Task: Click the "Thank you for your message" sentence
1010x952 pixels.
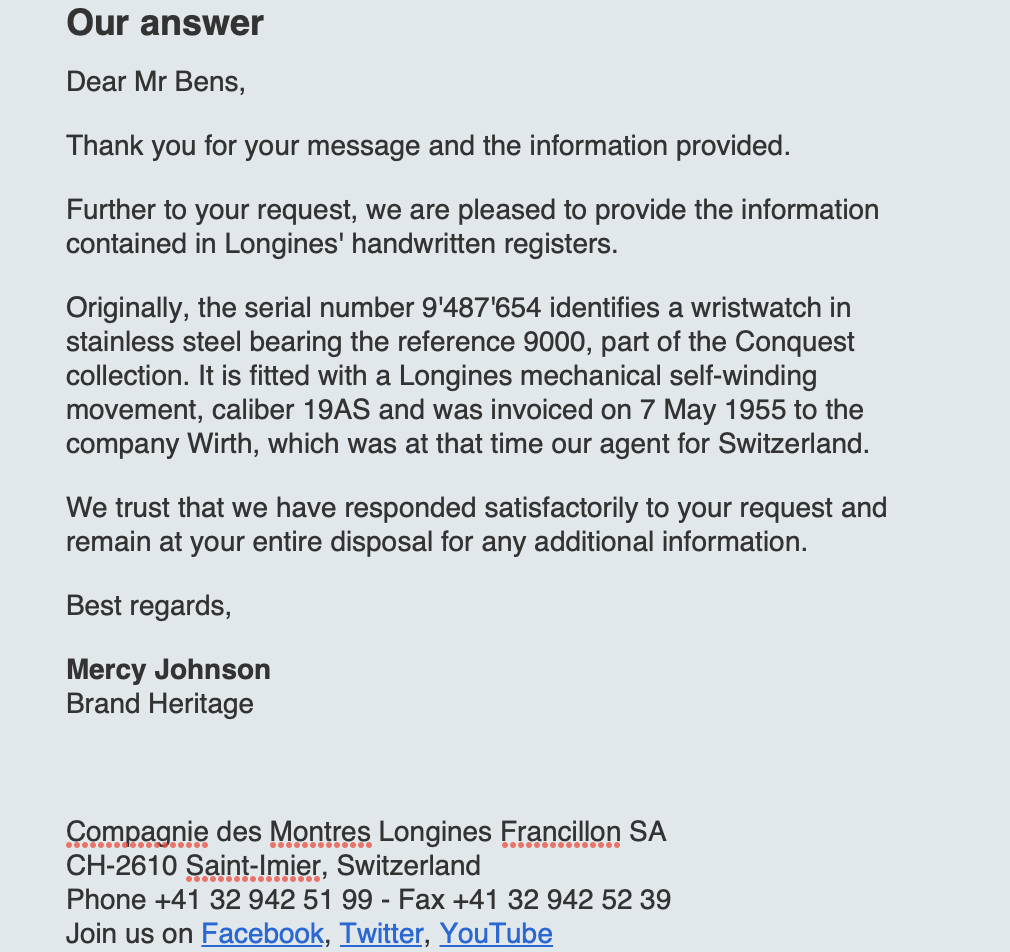Action: point(428,146)
